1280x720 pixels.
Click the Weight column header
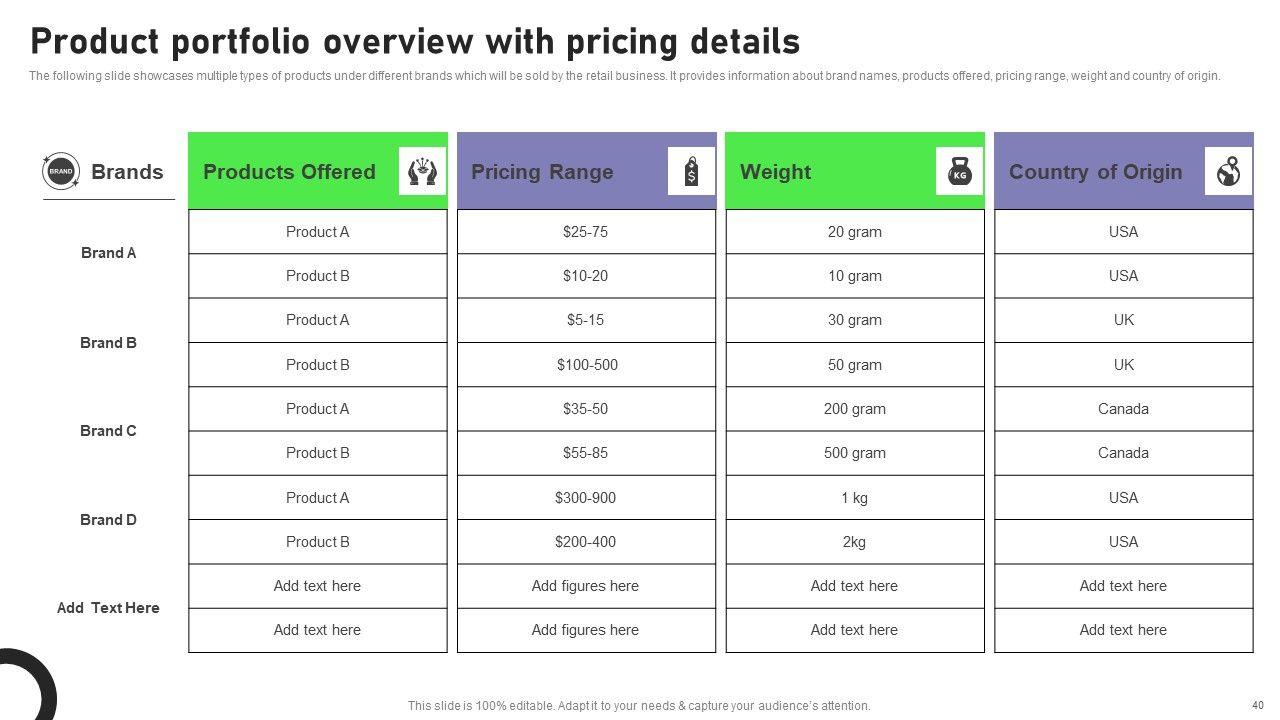coord(775,172)
